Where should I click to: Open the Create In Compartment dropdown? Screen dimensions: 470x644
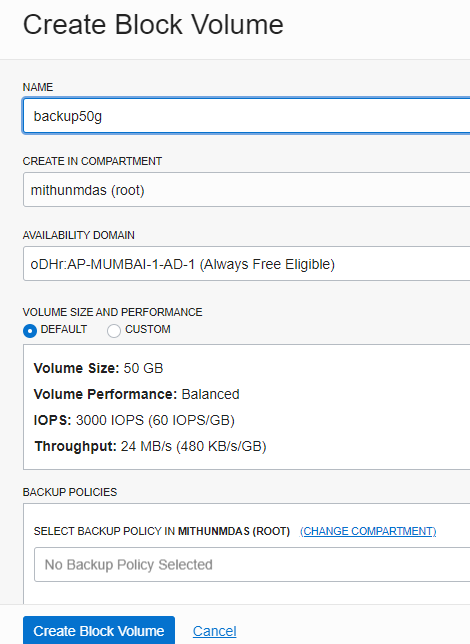pos(247,190)
